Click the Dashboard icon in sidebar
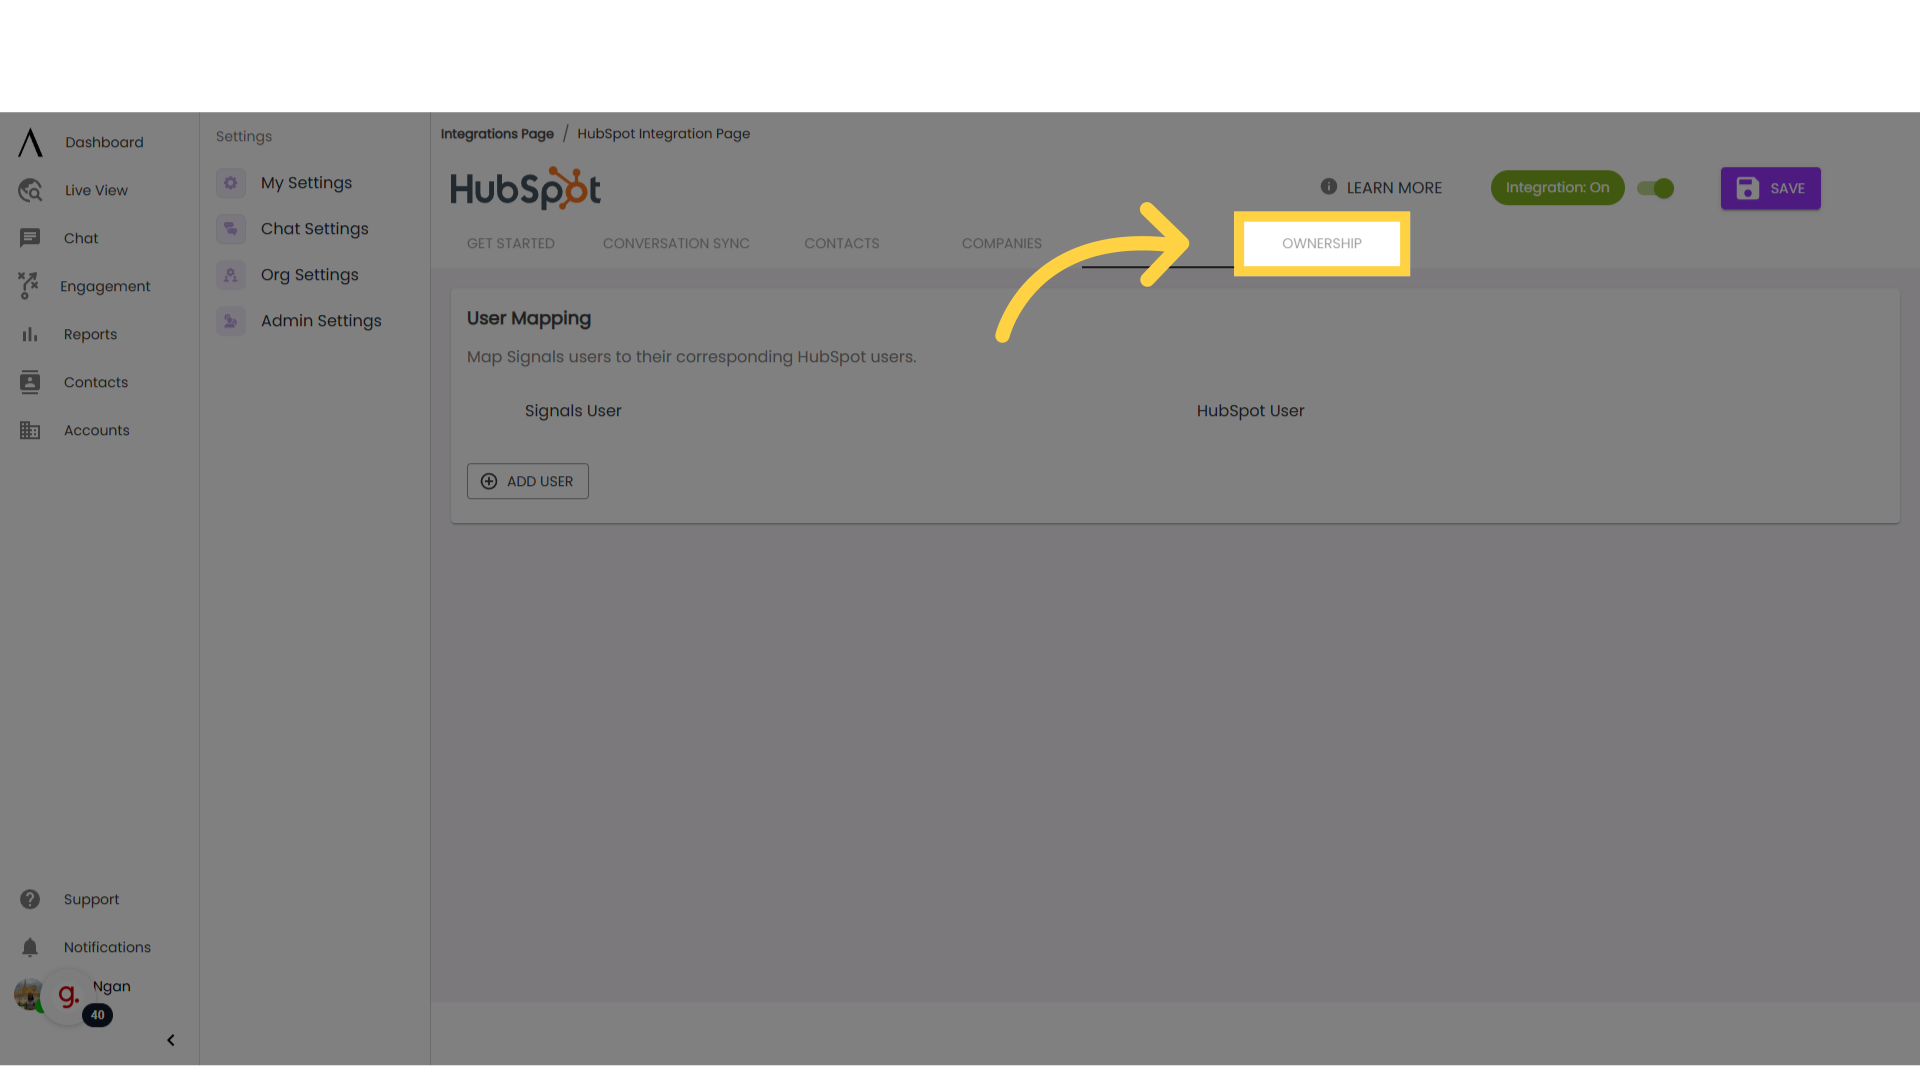The height and width of the screenshot is (1080, 1920). pyautogui.click(x=29, y=141)
